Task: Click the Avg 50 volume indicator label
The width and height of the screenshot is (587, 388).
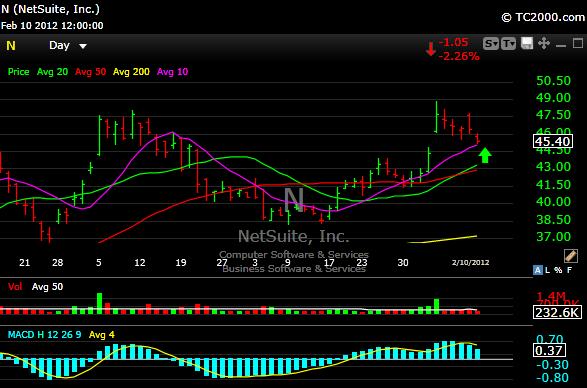Action: click(48, 287)
